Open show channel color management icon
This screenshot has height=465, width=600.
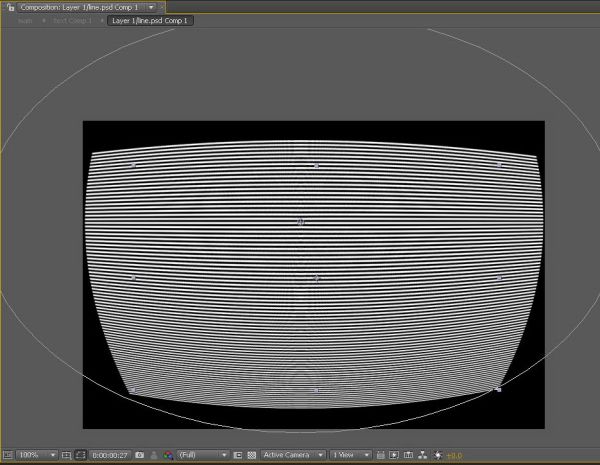coord(168,455)
